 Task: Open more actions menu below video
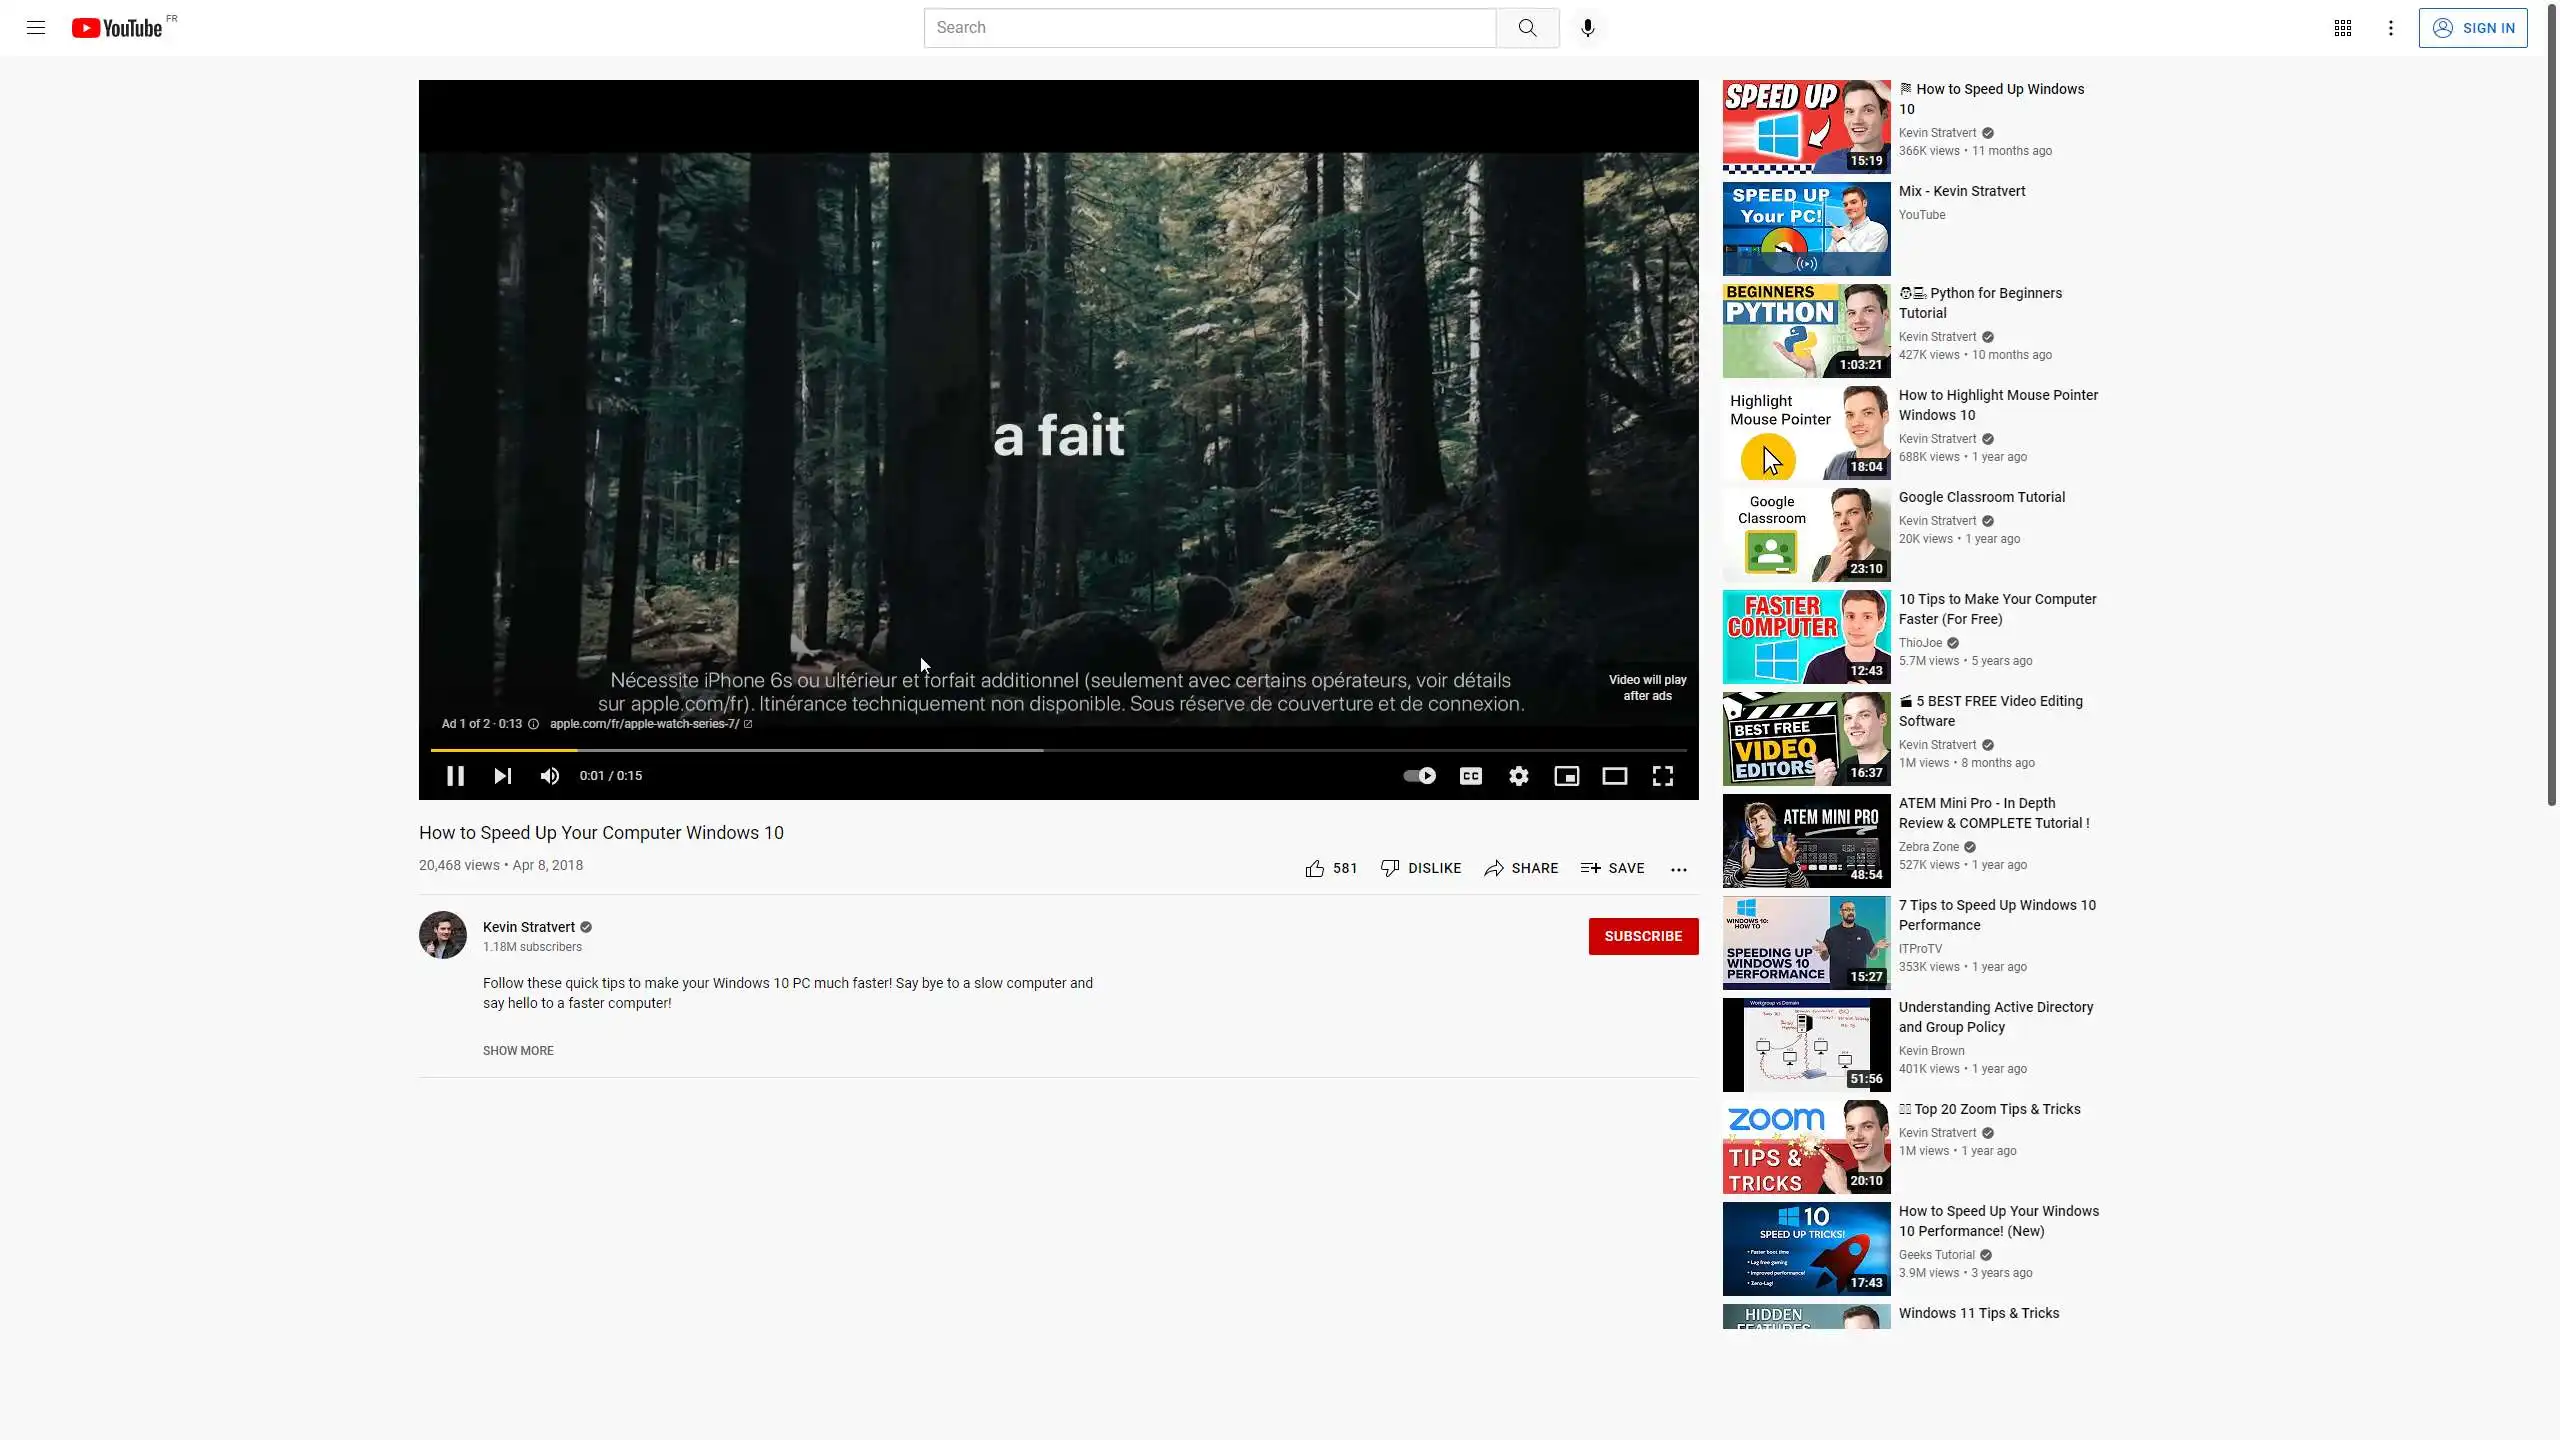[1678, 869]
